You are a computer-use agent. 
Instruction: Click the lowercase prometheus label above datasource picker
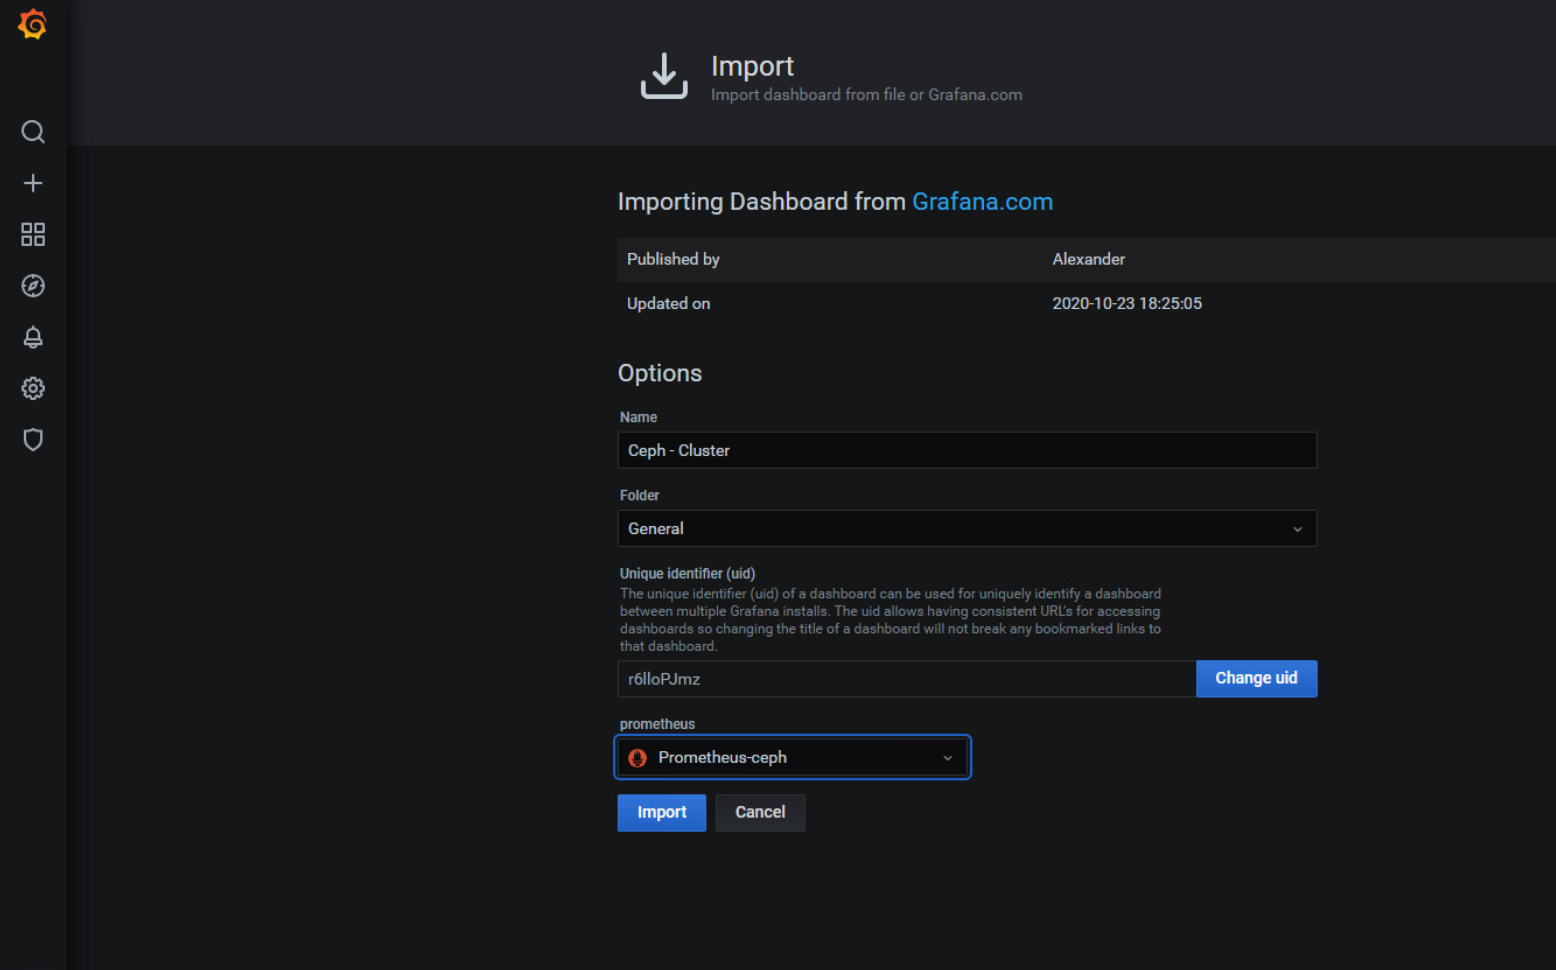pyautogui.click(x=657, y=724)
